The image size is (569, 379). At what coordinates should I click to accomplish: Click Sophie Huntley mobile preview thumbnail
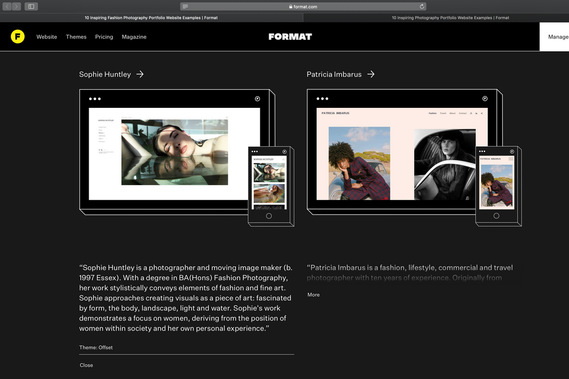coord(269,183)
